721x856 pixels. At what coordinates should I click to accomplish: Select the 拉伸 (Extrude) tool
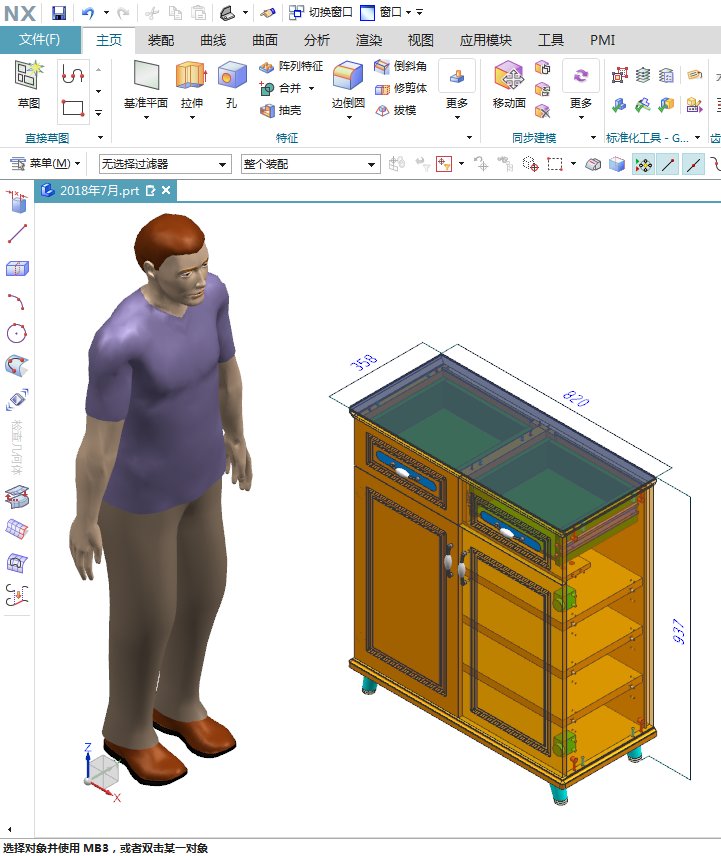click(191, 77)
